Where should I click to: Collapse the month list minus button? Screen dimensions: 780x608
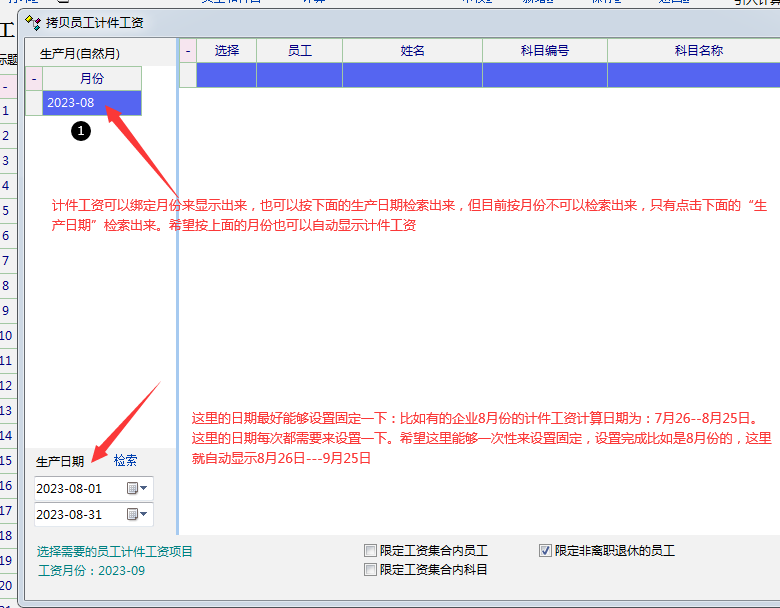(x=34, y=78)
